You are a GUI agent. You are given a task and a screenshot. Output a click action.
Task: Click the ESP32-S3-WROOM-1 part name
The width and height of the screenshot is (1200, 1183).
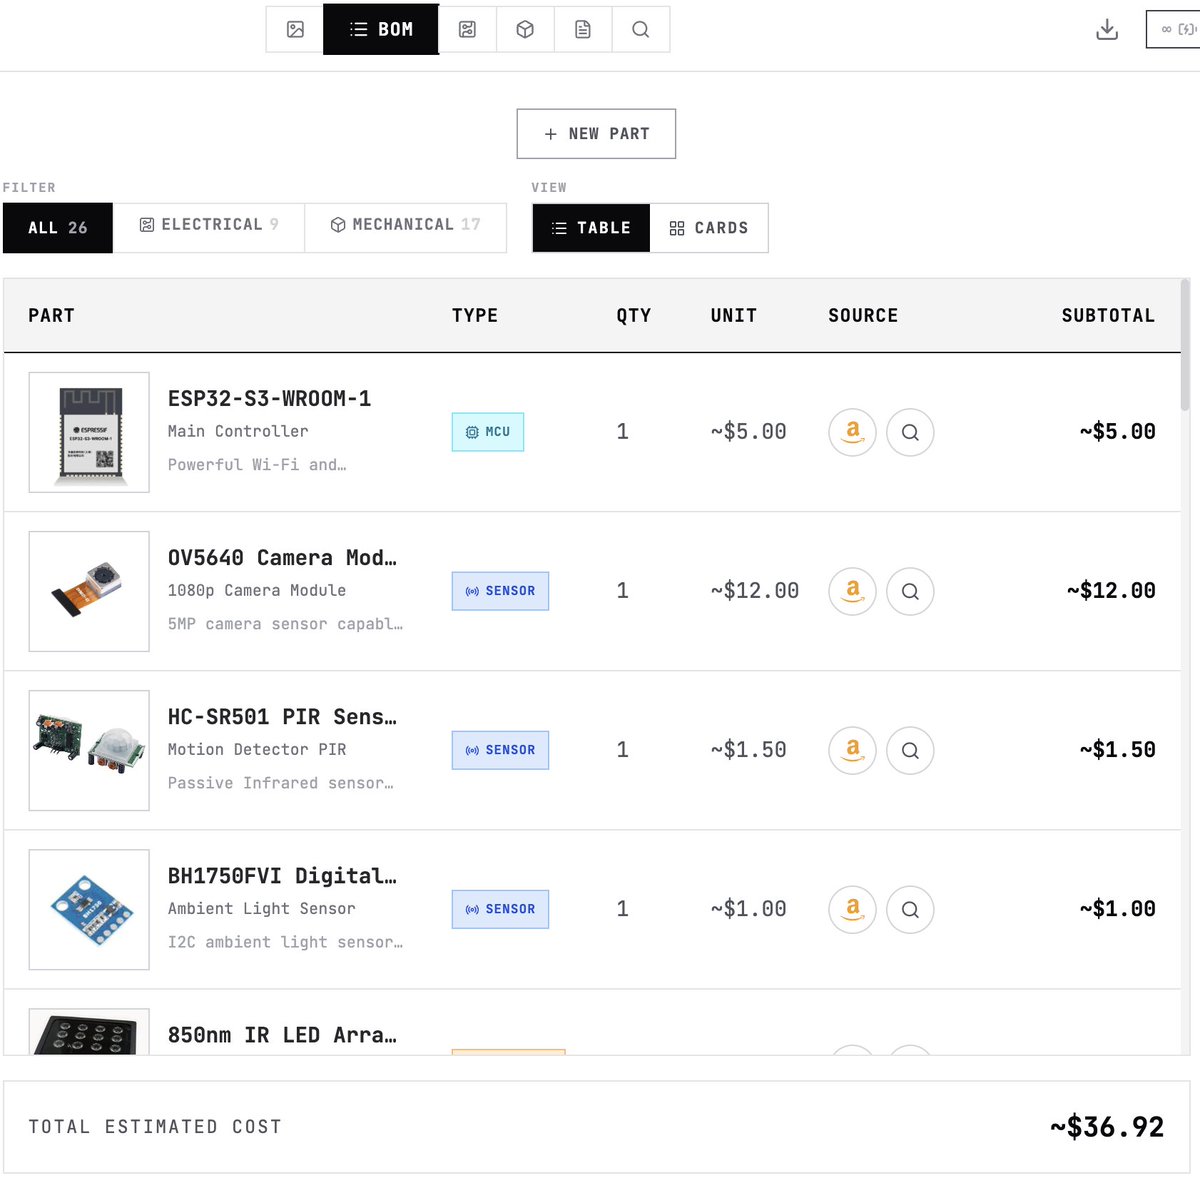tap(269, 398)
